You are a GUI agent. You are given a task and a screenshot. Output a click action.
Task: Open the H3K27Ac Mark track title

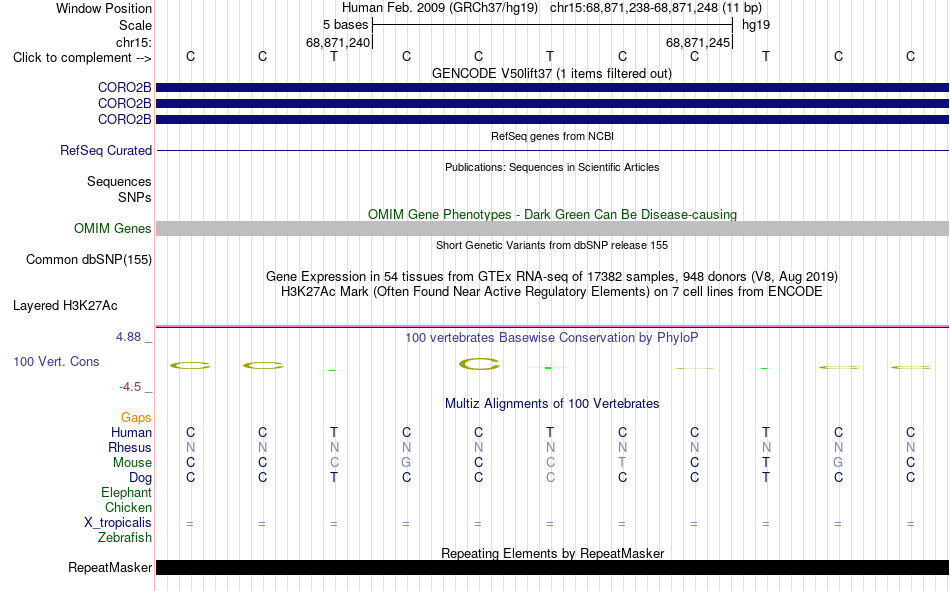click(552, 292)
